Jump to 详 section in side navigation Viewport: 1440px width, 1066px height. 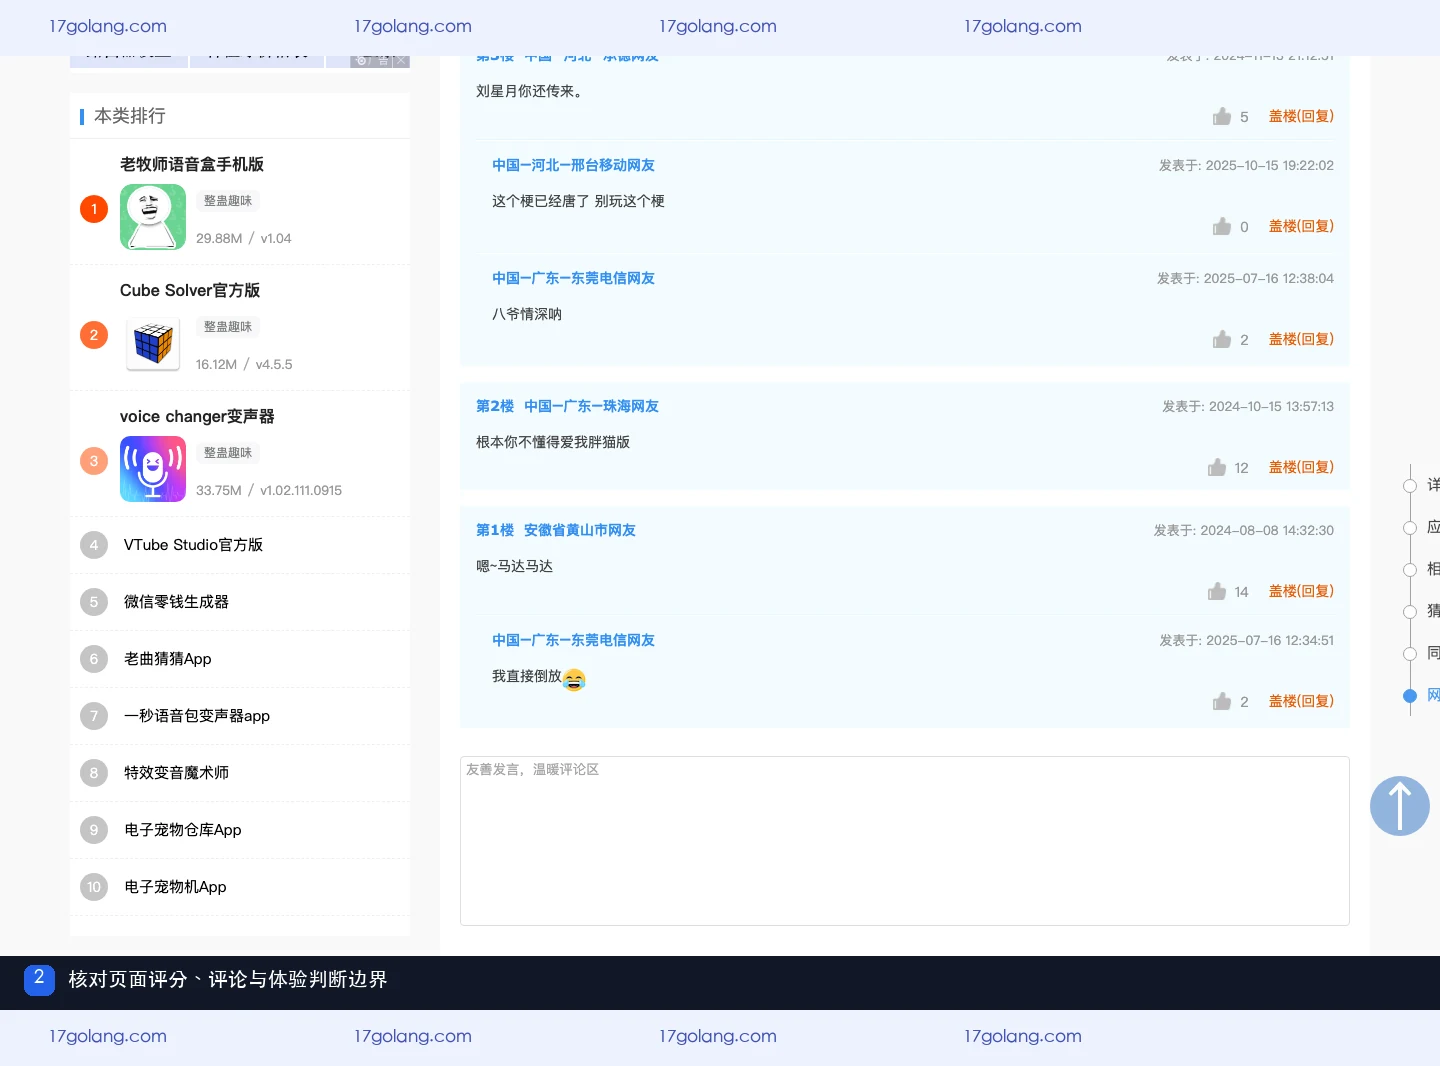click(x=1433, y=485)
